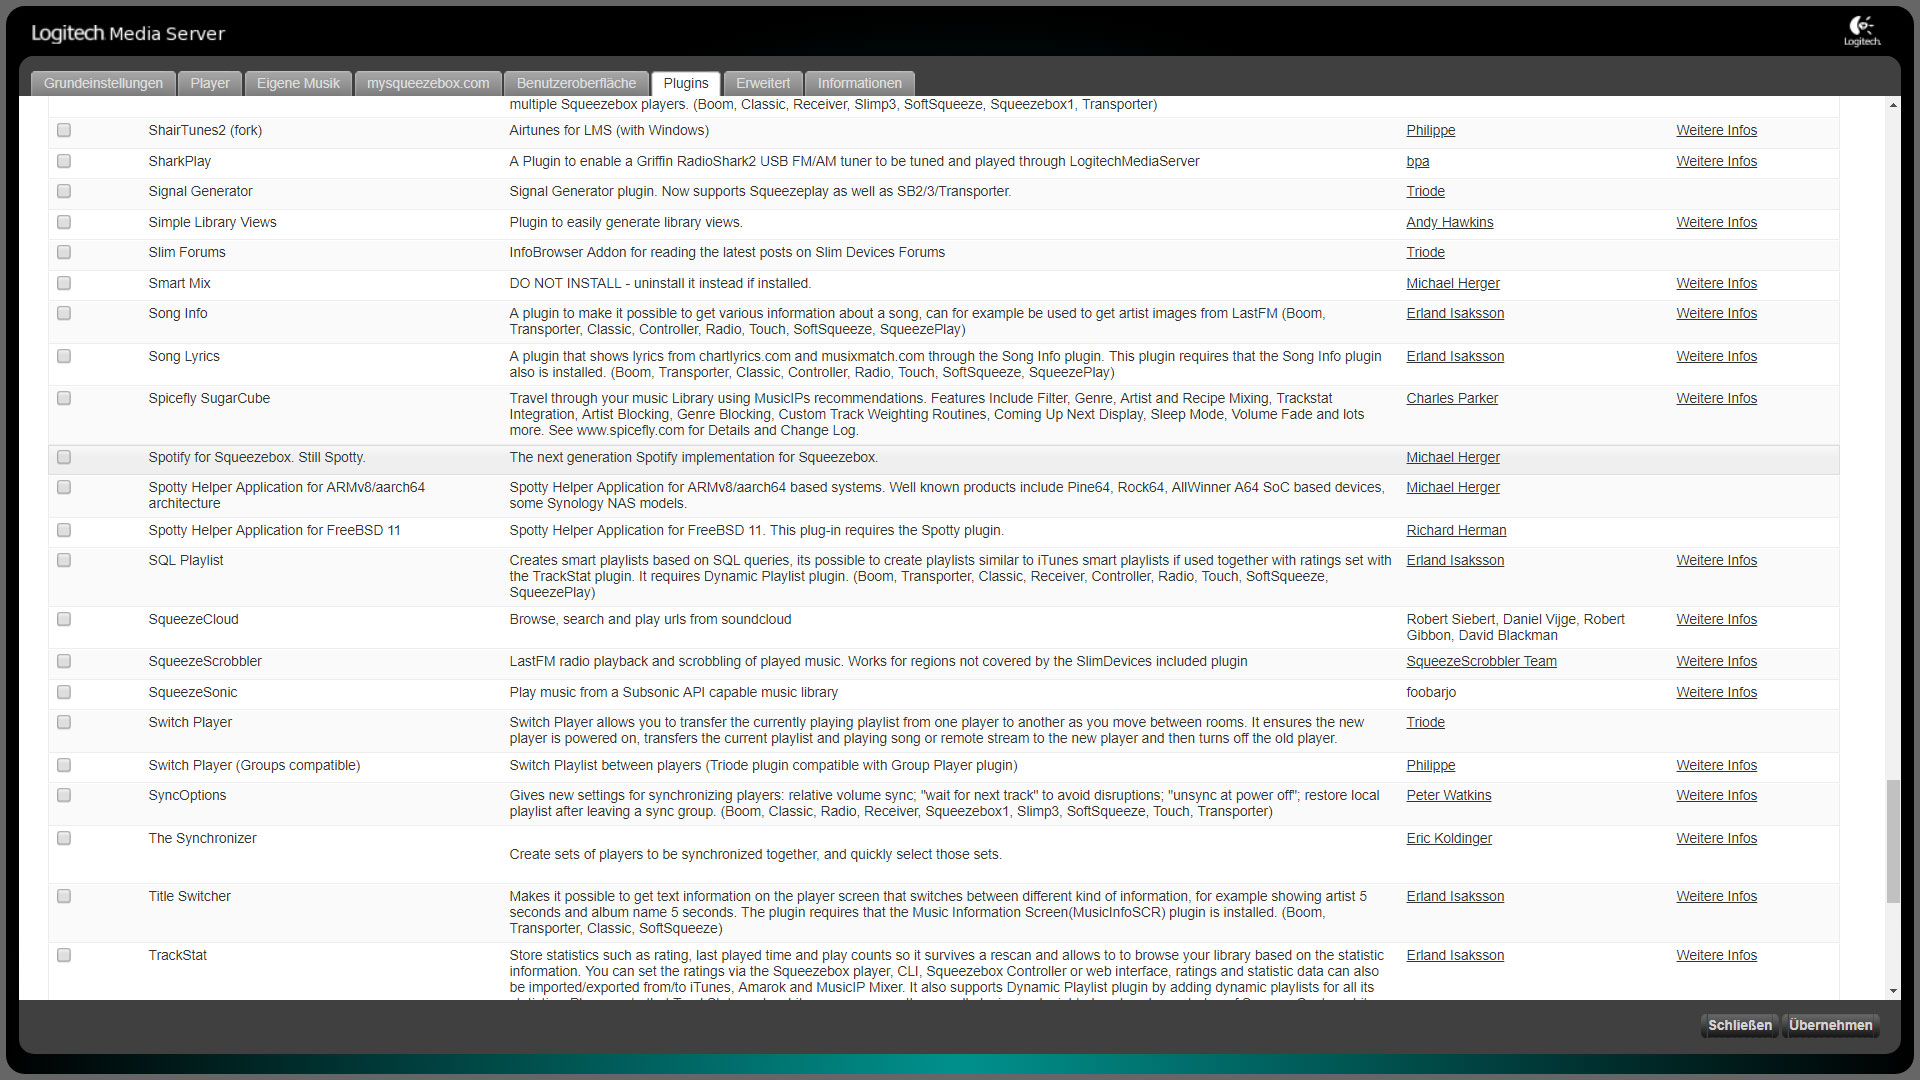Tick the Slim Forums checkbox
The height and width of the screenshot is (1080, 1920).
coord(64,252)
